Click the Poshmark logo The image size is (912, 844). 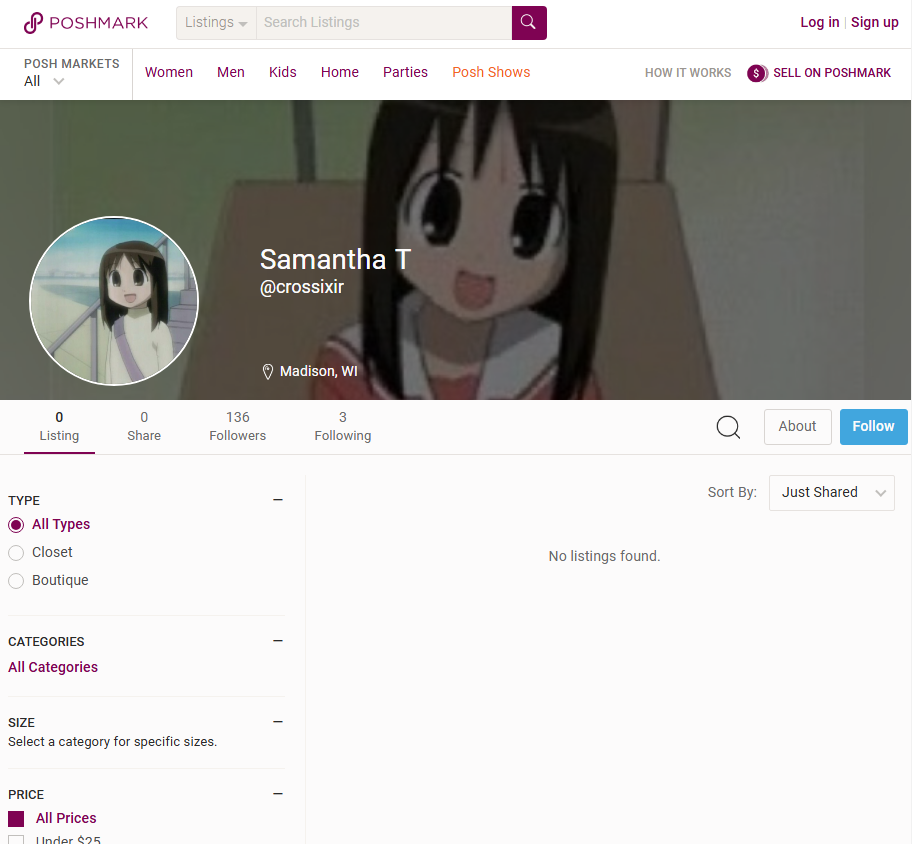tap(86, 23)
